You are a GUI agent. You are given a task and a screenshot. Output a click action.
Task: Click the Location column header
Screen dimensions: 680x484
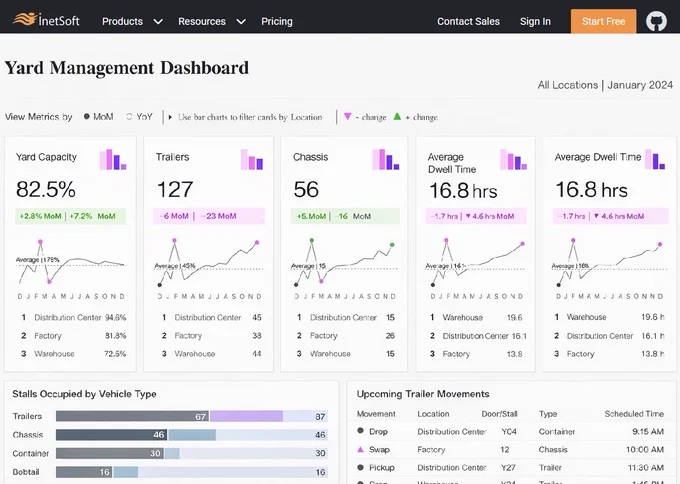pos(433,414)
